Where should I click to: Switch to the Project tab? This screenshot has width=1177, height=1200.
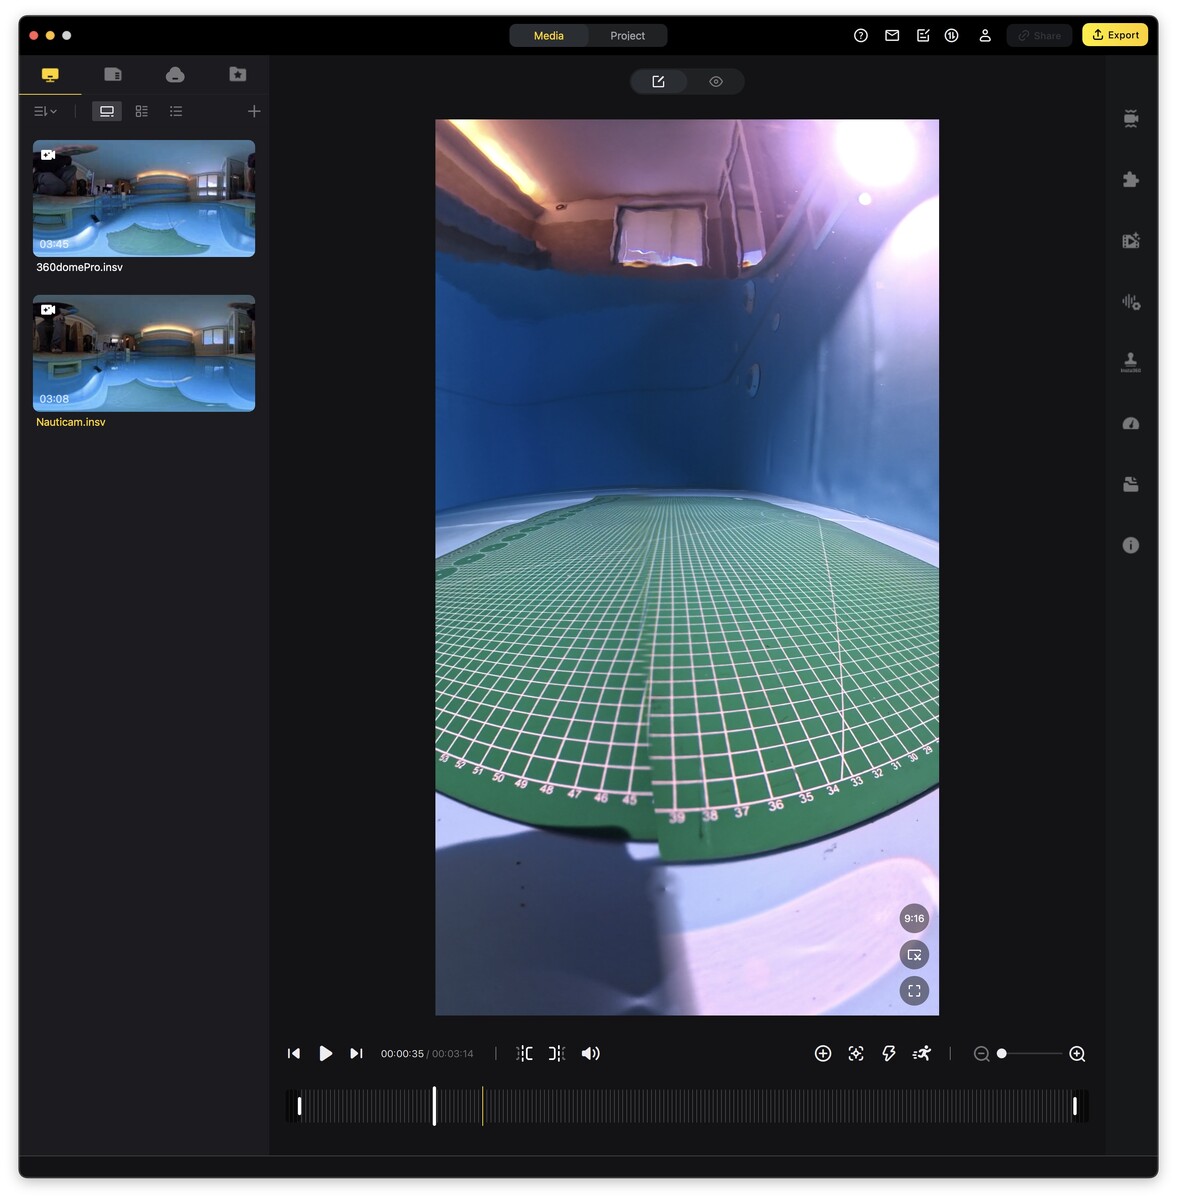[x=627, y=35]
